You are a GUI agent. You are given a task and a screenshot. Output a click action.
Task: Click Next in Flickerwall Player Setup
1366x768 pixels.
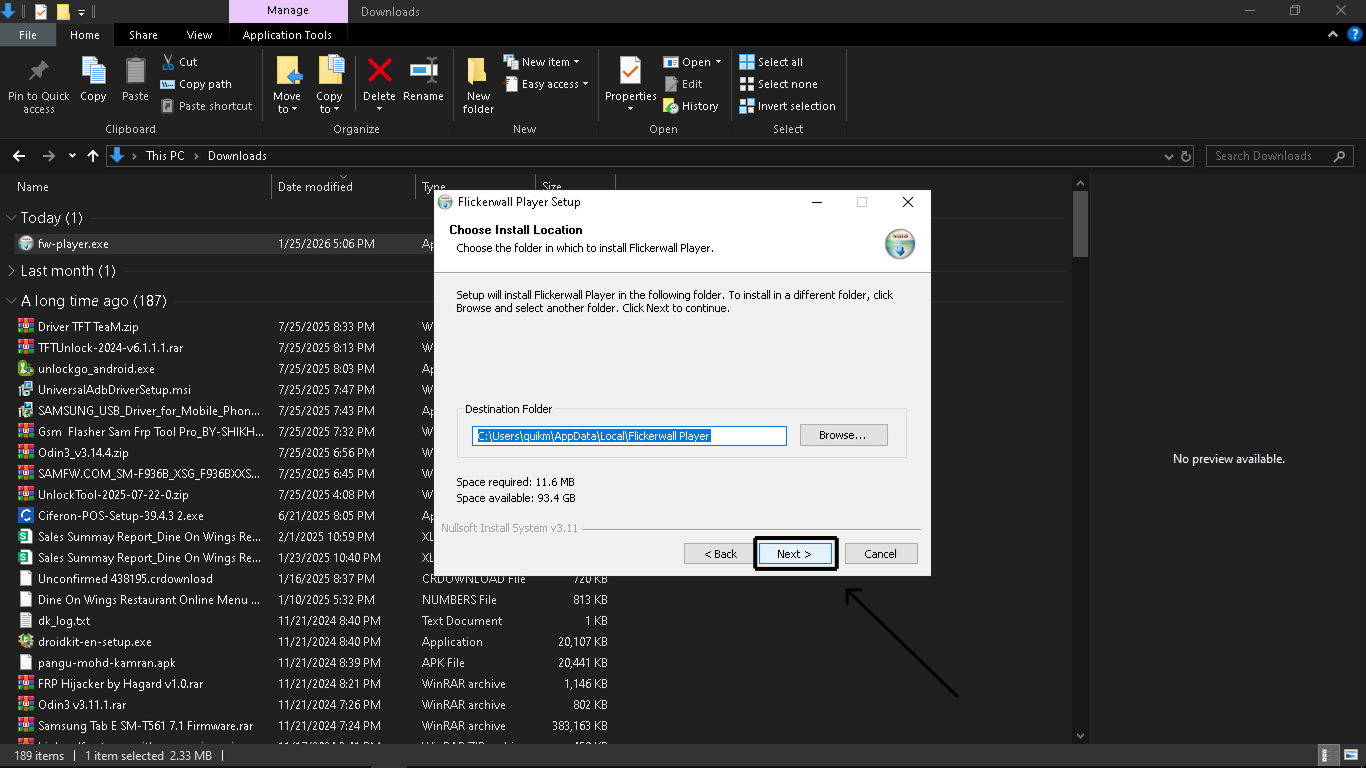click(x=795, y=554)
